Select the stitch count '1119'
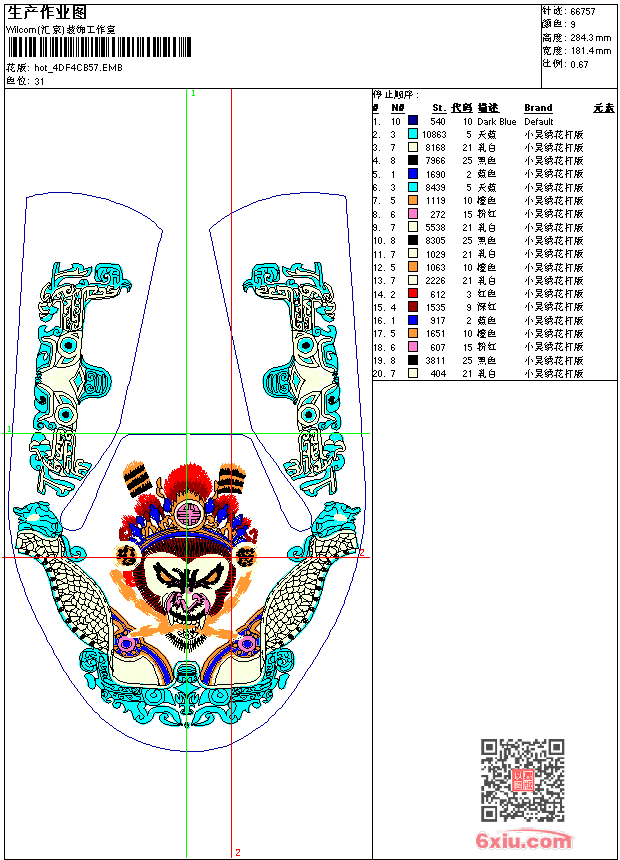Viewport: 620px width, 860px height. pyautogui.click(x=435, y=201)
